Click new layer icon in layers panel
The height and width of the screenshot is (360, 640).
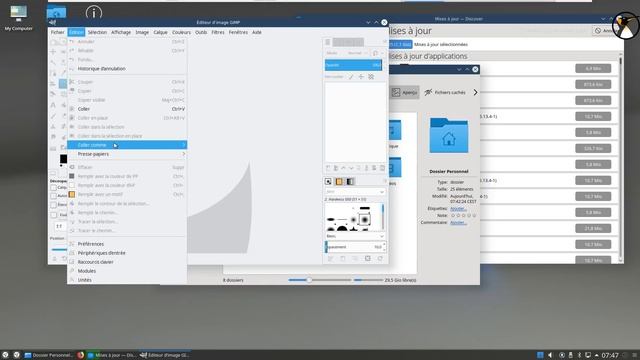(x=328, y=168)
